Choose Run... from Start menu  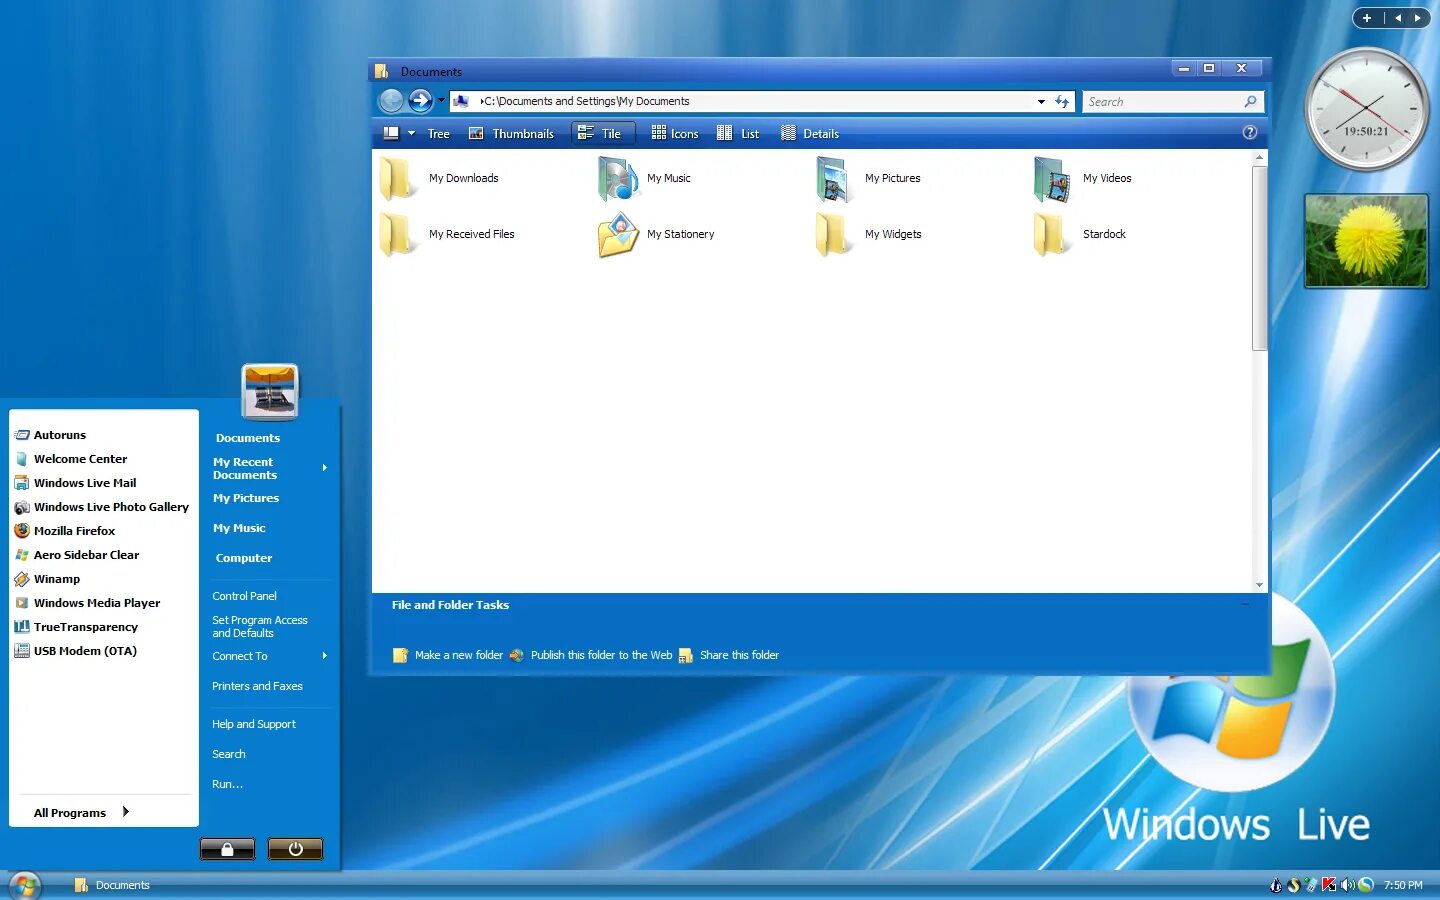tap(227, 784)
